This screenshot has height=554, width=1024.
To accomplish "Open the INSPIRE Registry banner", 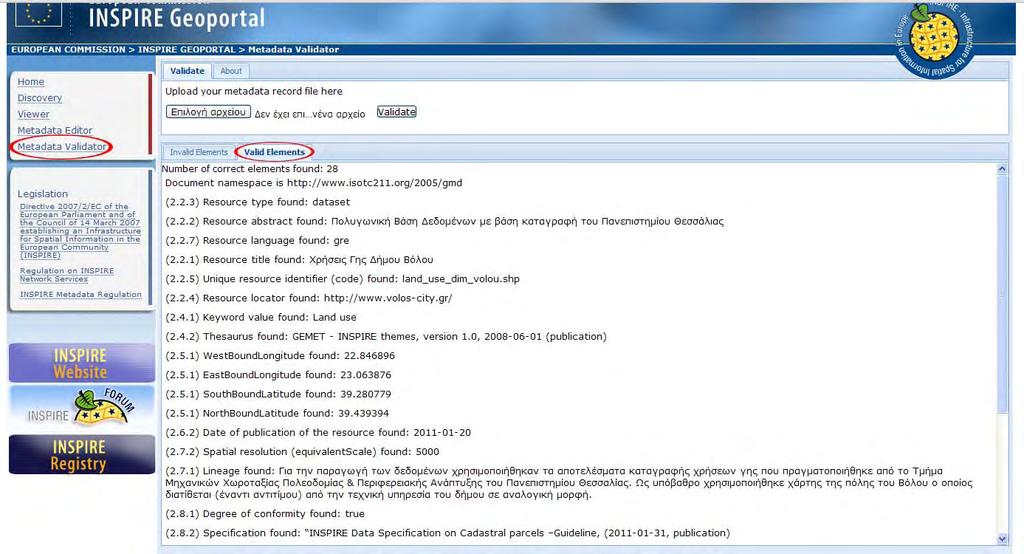I will pos(82,455).
